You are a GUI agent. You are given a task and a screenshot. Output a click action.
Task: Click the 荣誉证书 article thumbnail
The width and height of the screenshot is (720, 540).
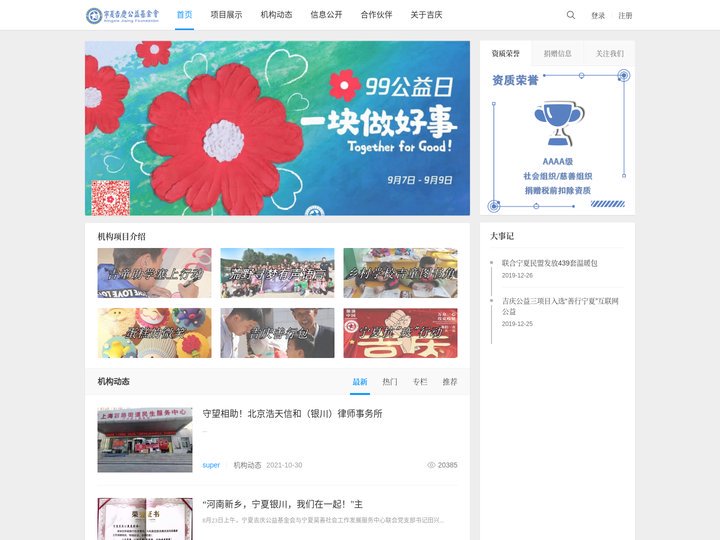pyautogui.click(x=145, y=519)
